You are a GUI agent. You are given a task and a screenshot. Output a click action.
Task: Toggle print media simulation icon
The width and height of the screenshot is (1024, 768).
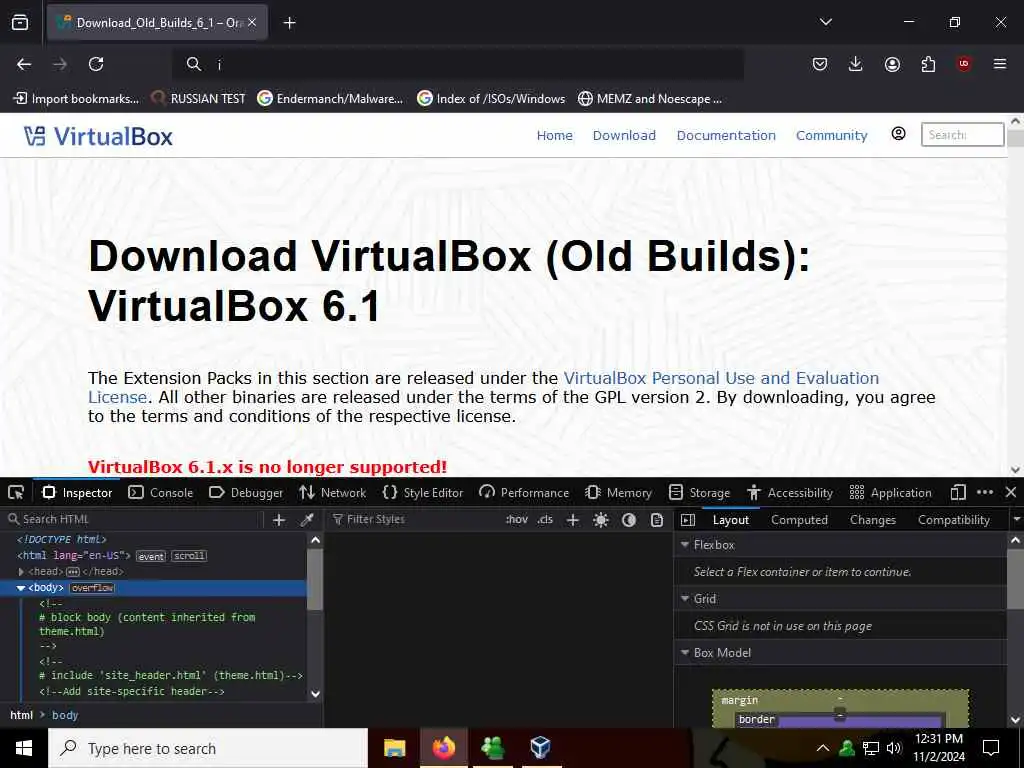[657, 520]
